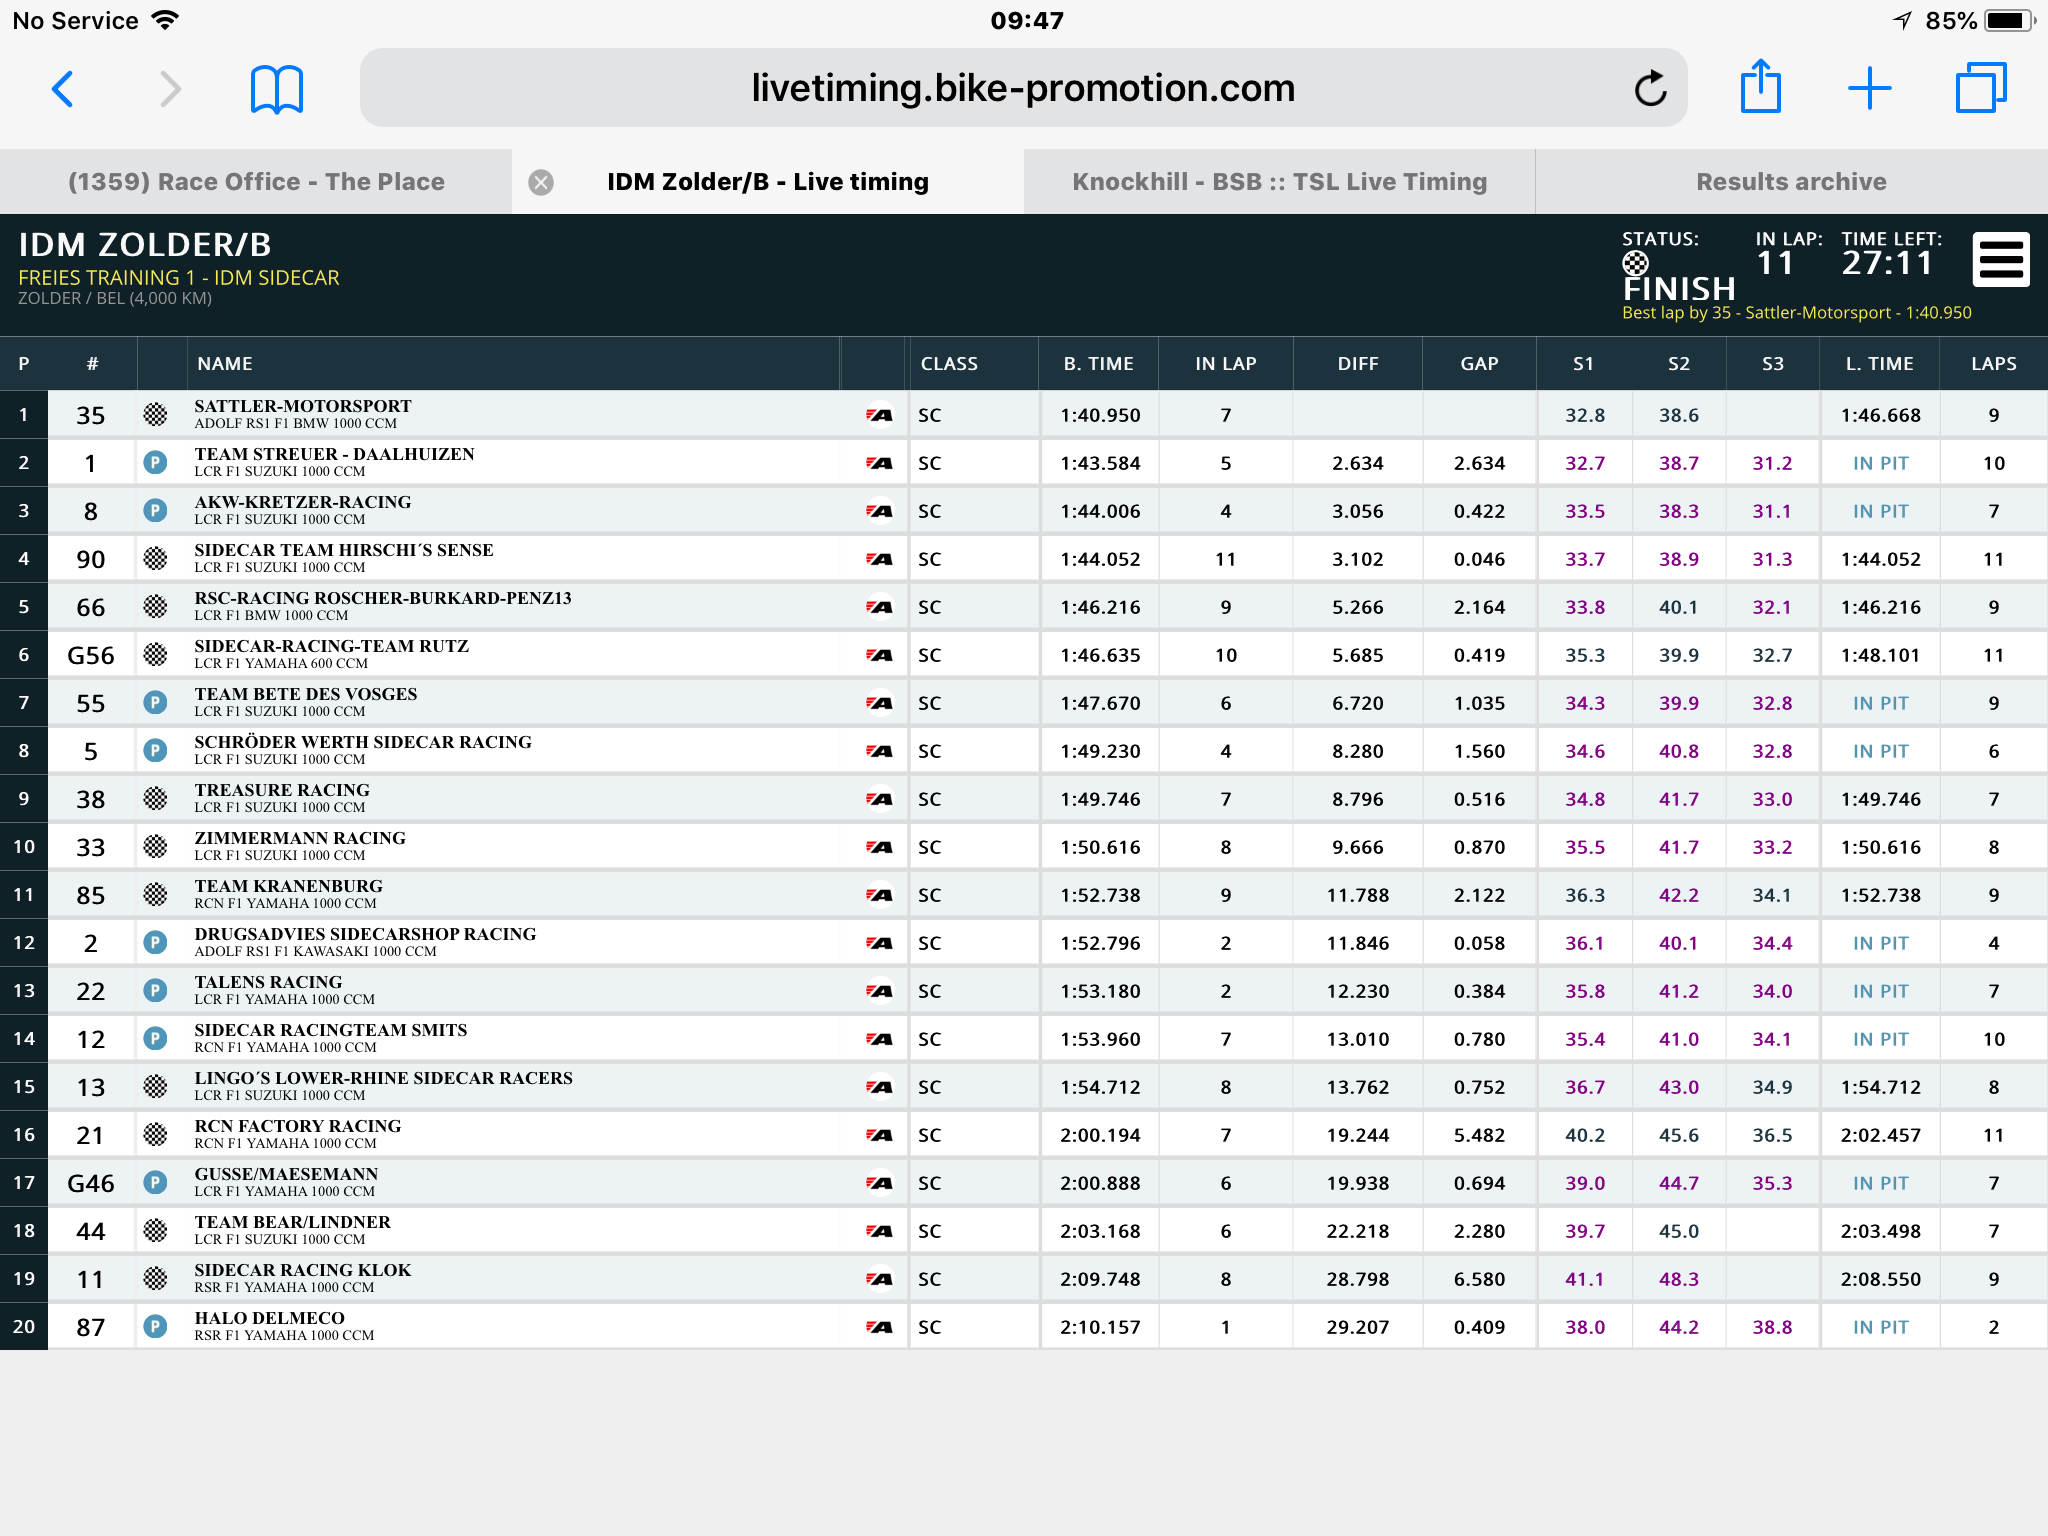The width and height of the screenshot is (2048, 1536).
Task: Click flag icon for Sidecar Team Hirschi's Sense
Action: coord(155,558)
